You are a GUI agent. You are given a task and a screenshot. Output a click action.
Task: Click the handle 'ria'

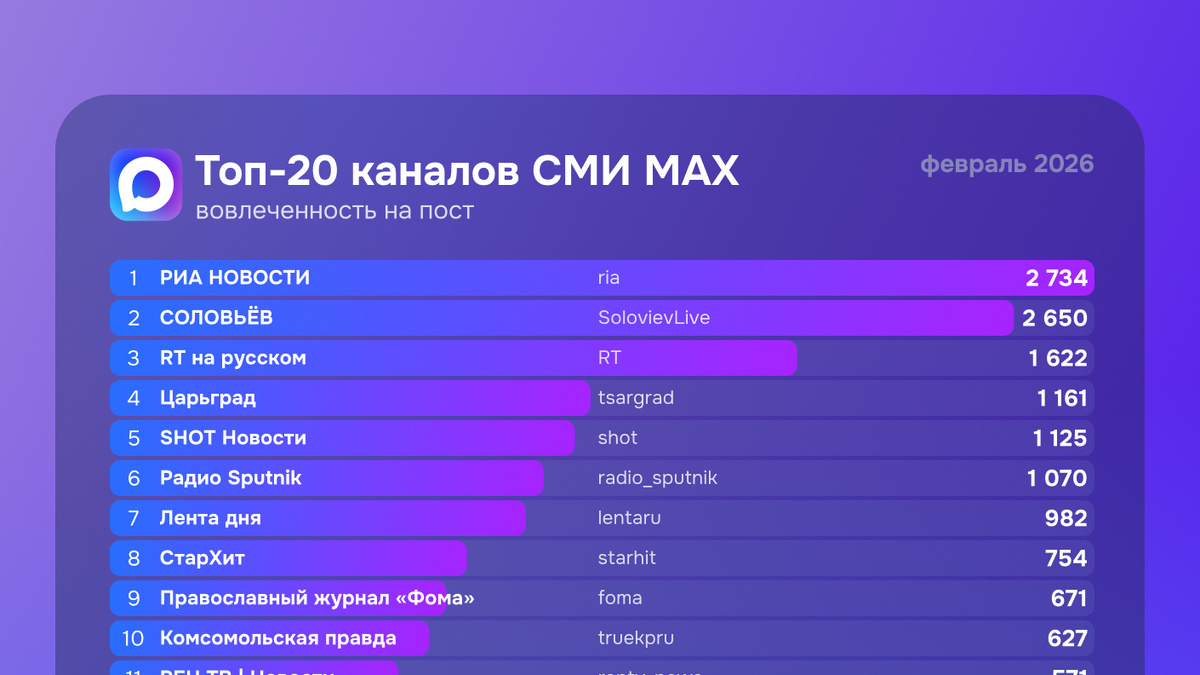coord(609,278)
